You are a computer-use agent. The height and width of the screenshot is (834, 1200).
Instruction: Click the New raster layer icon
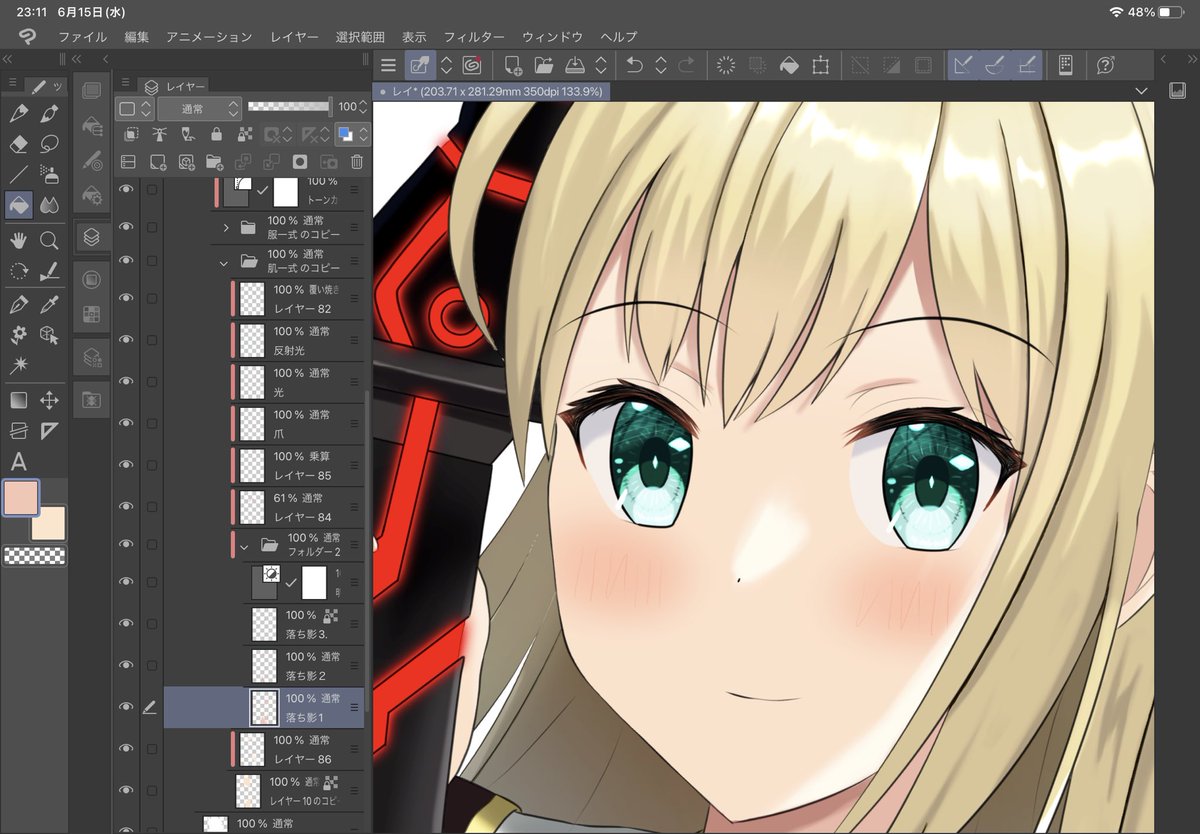click(158, 162)
